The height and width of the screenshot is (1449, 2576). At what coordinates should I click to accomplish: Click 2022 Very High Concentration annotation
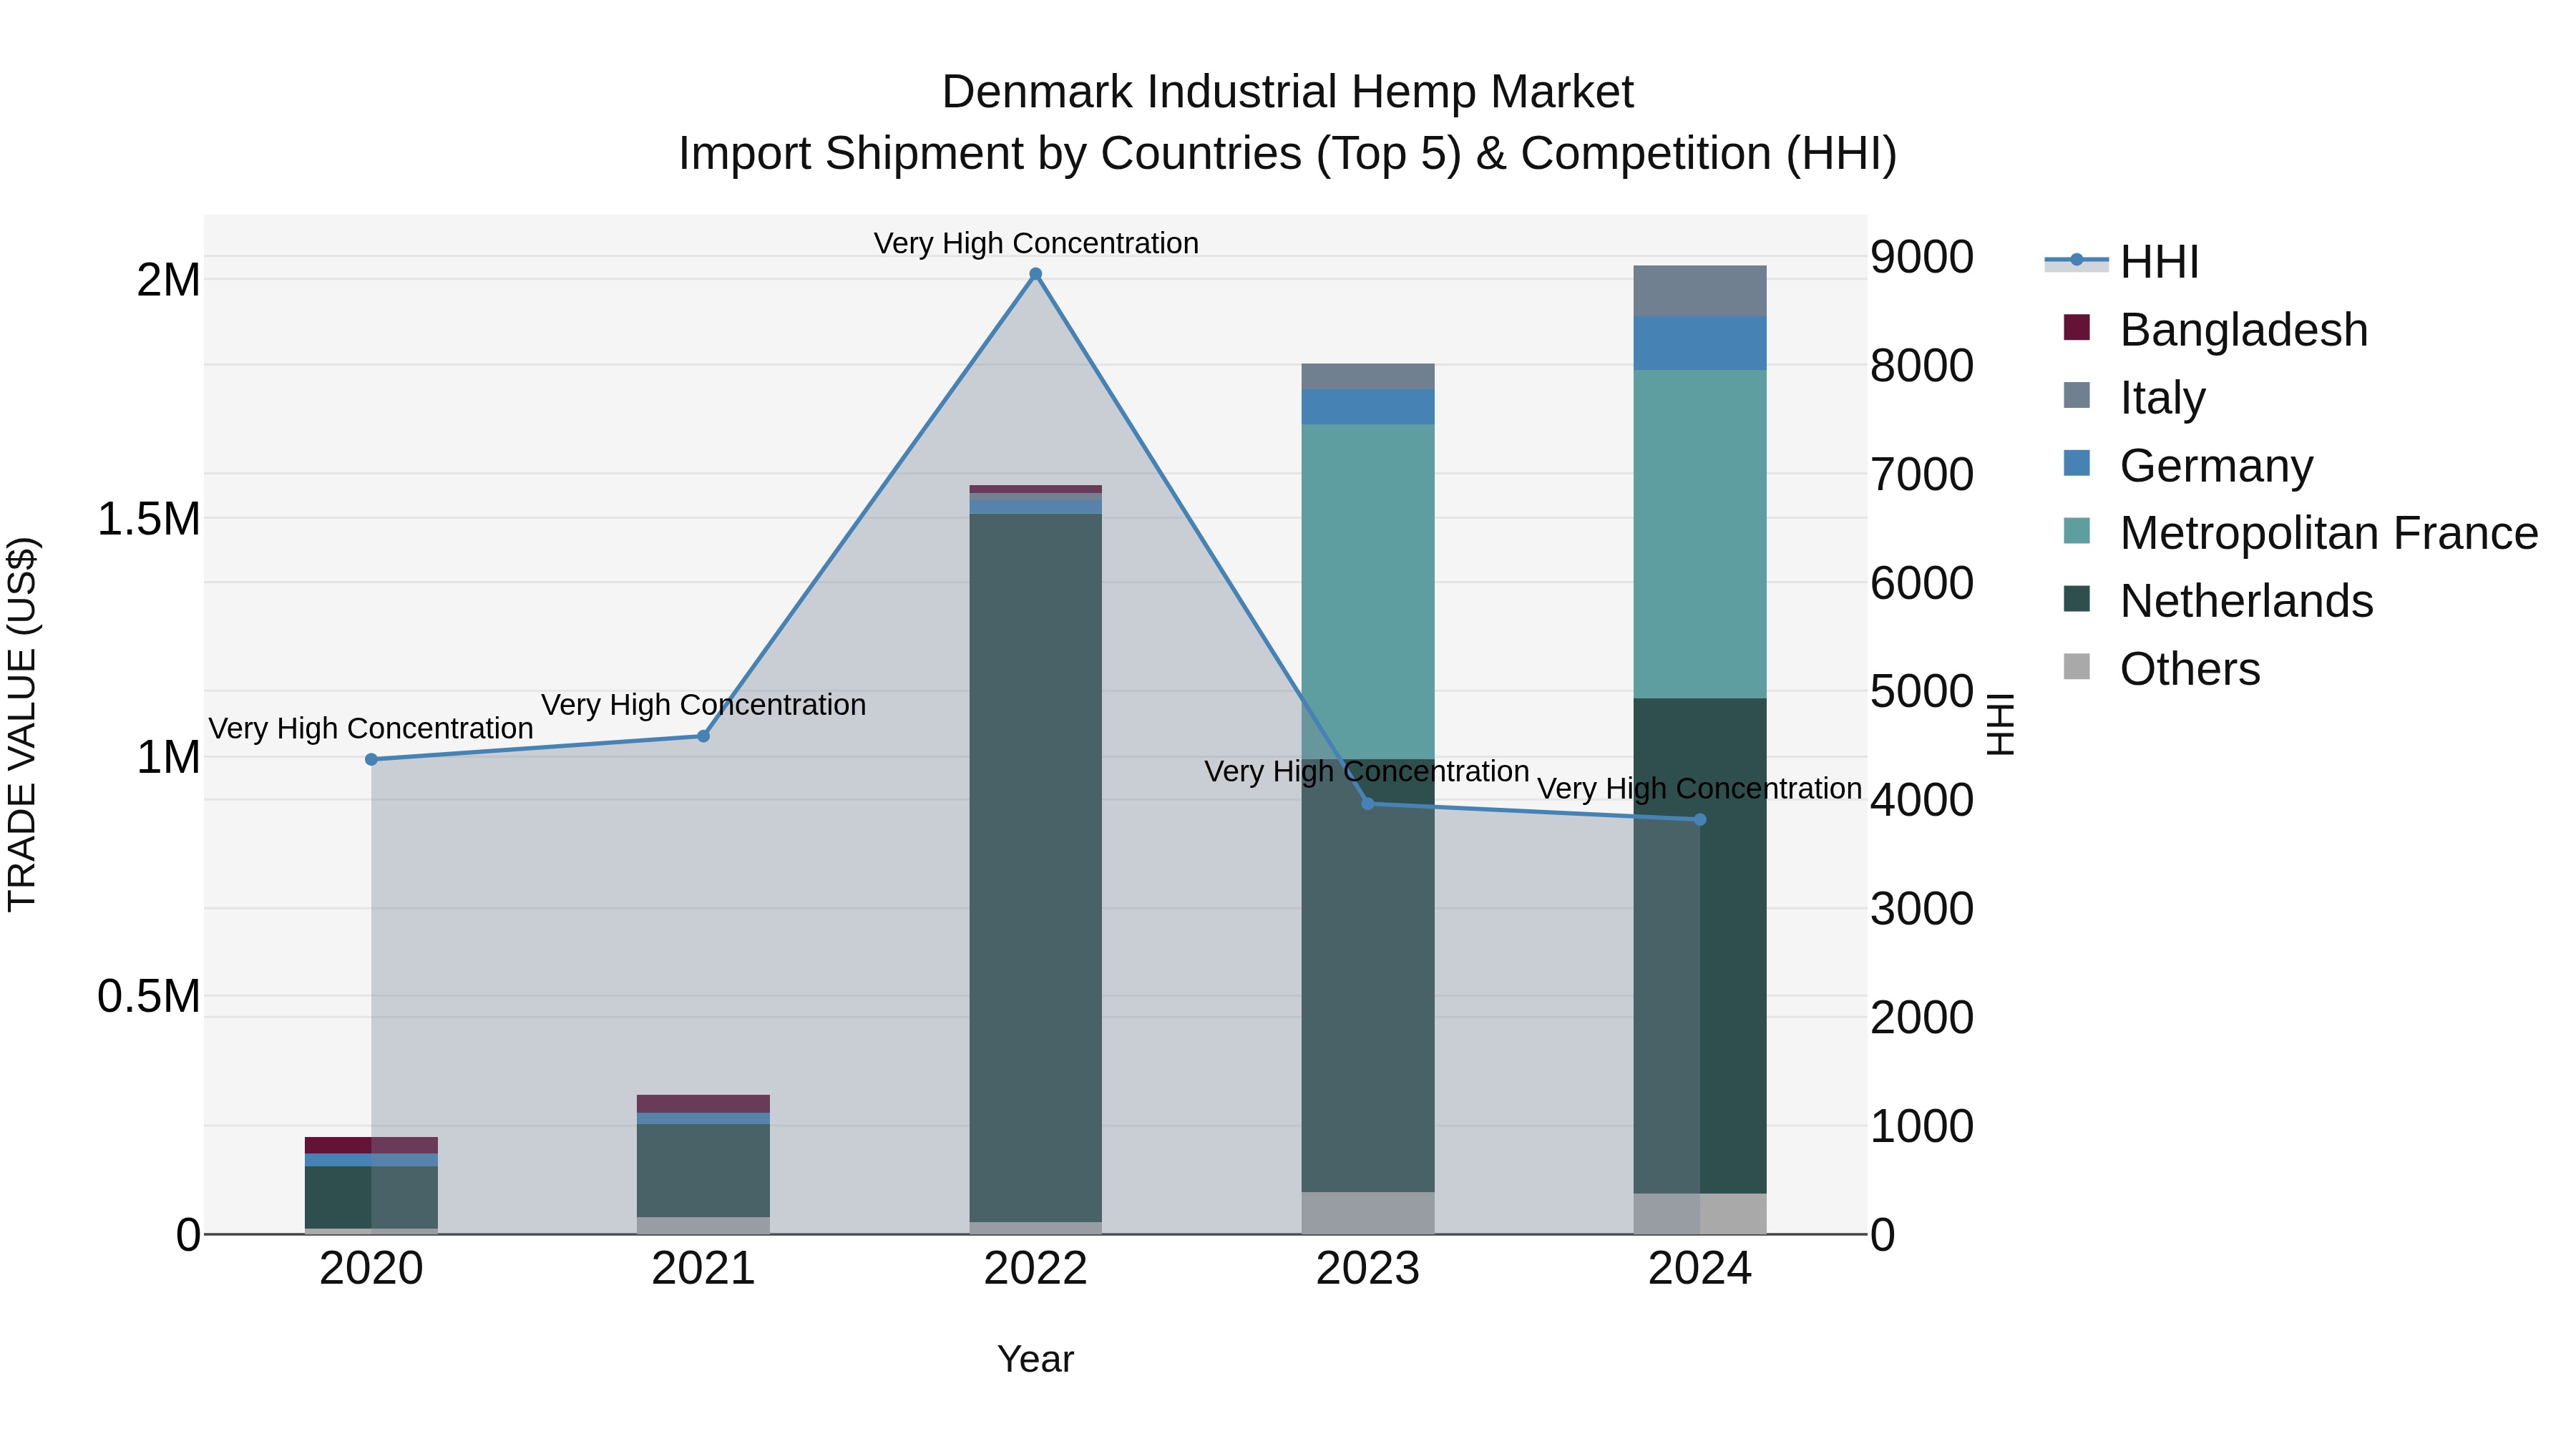(1036, 243)
